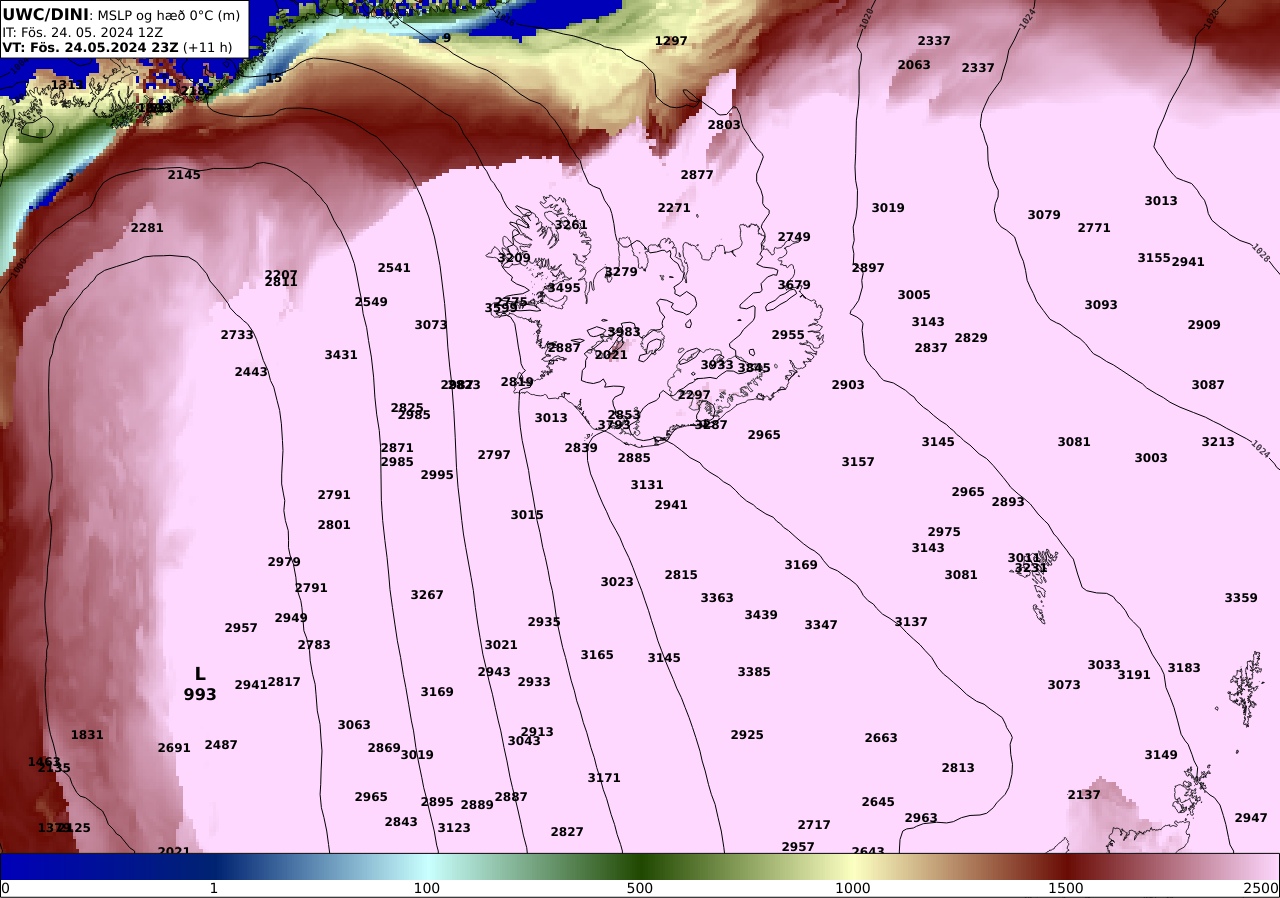Click the 2827 height value

click(567, 832)
